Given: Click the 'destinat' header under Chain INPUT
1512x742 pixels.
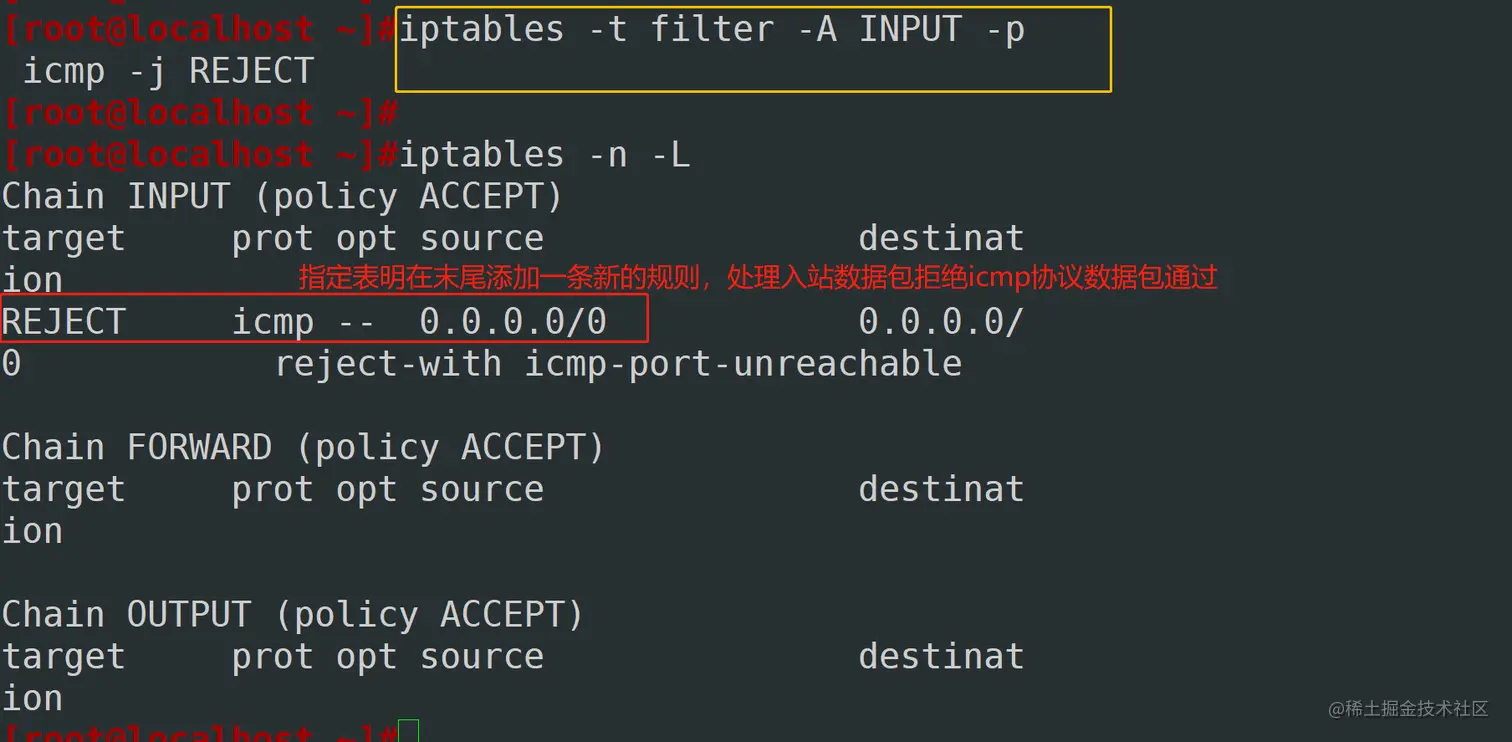Looking at the screenshot, I should (x=940, y=238).
